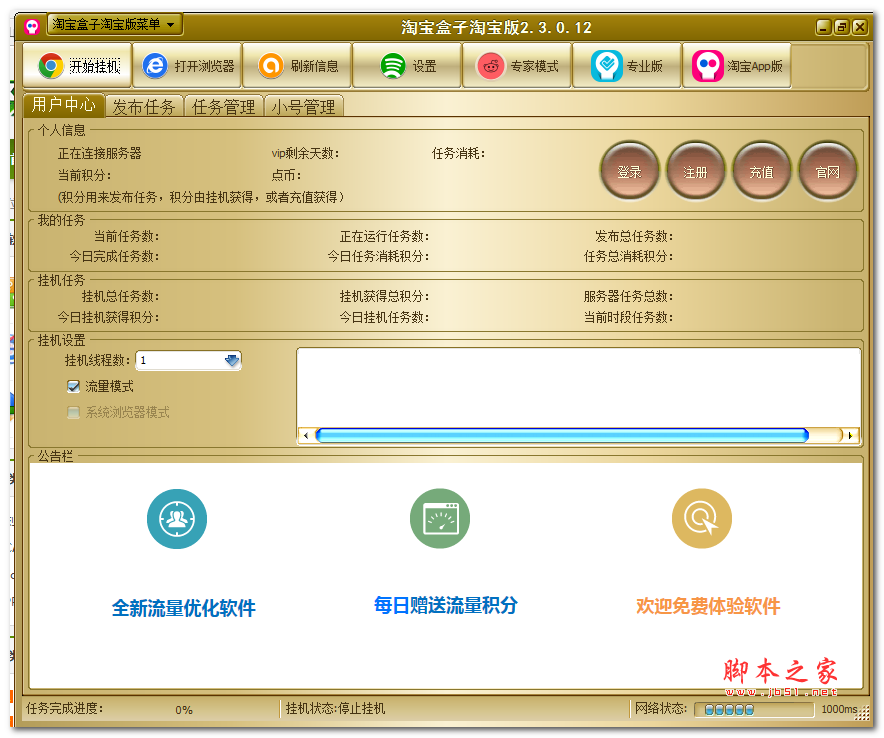Click the round 充值 button
The image size is (884, 738).
coord(761,171)
